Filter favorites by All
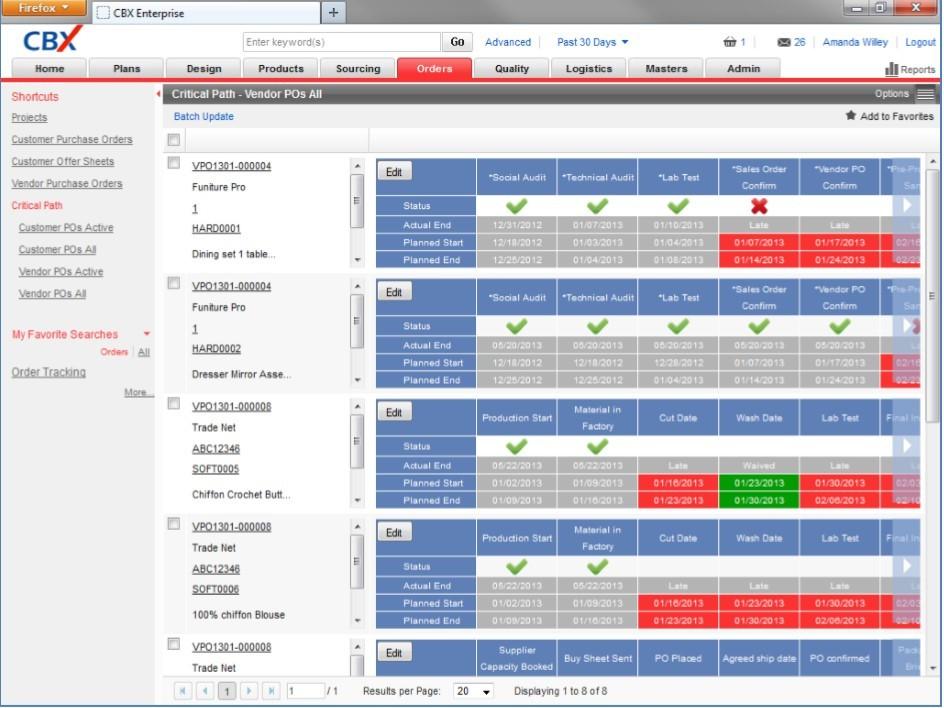The image size is (944, 708). (144, 352)
